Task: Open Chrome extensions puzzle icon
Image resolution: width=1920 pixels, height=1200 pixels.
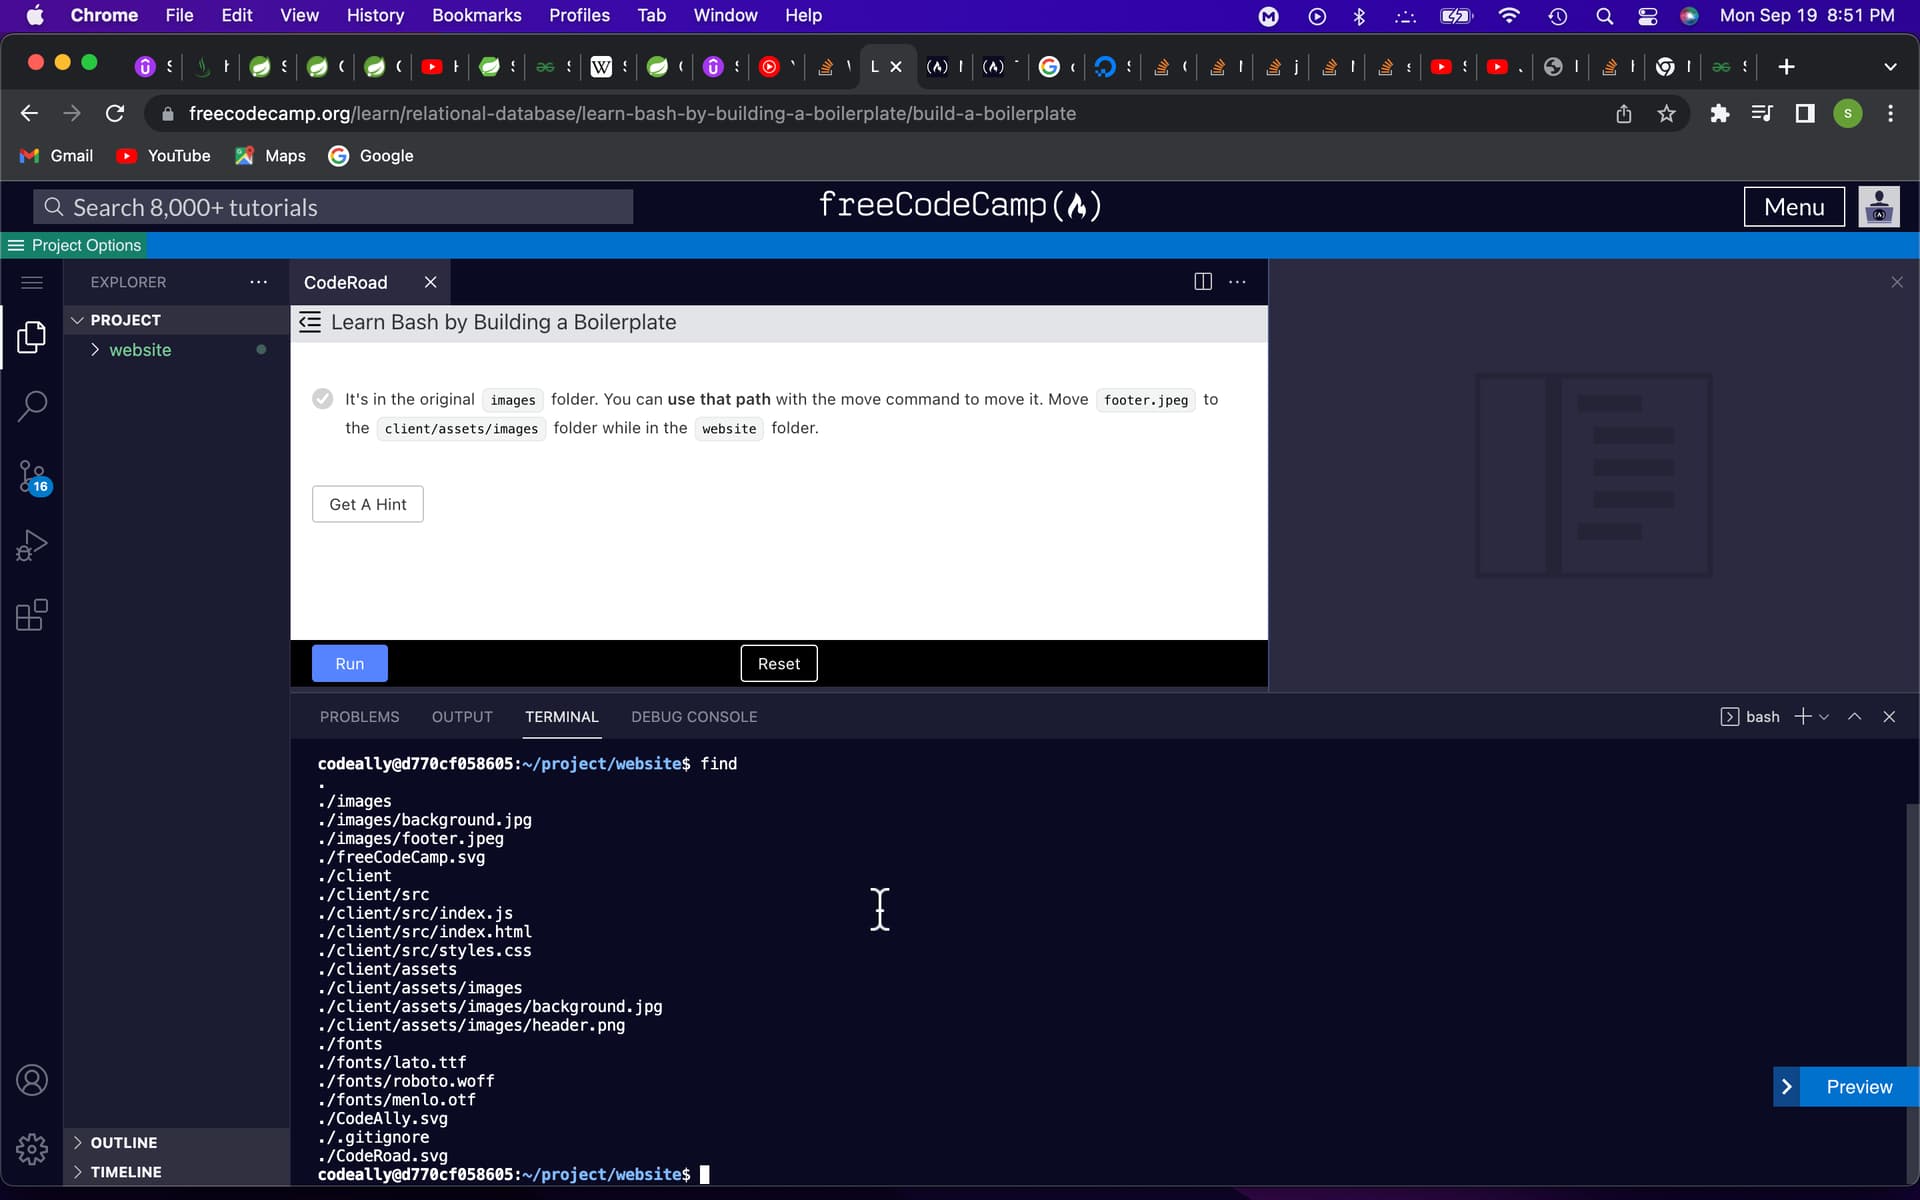Action: [1719, 114]
